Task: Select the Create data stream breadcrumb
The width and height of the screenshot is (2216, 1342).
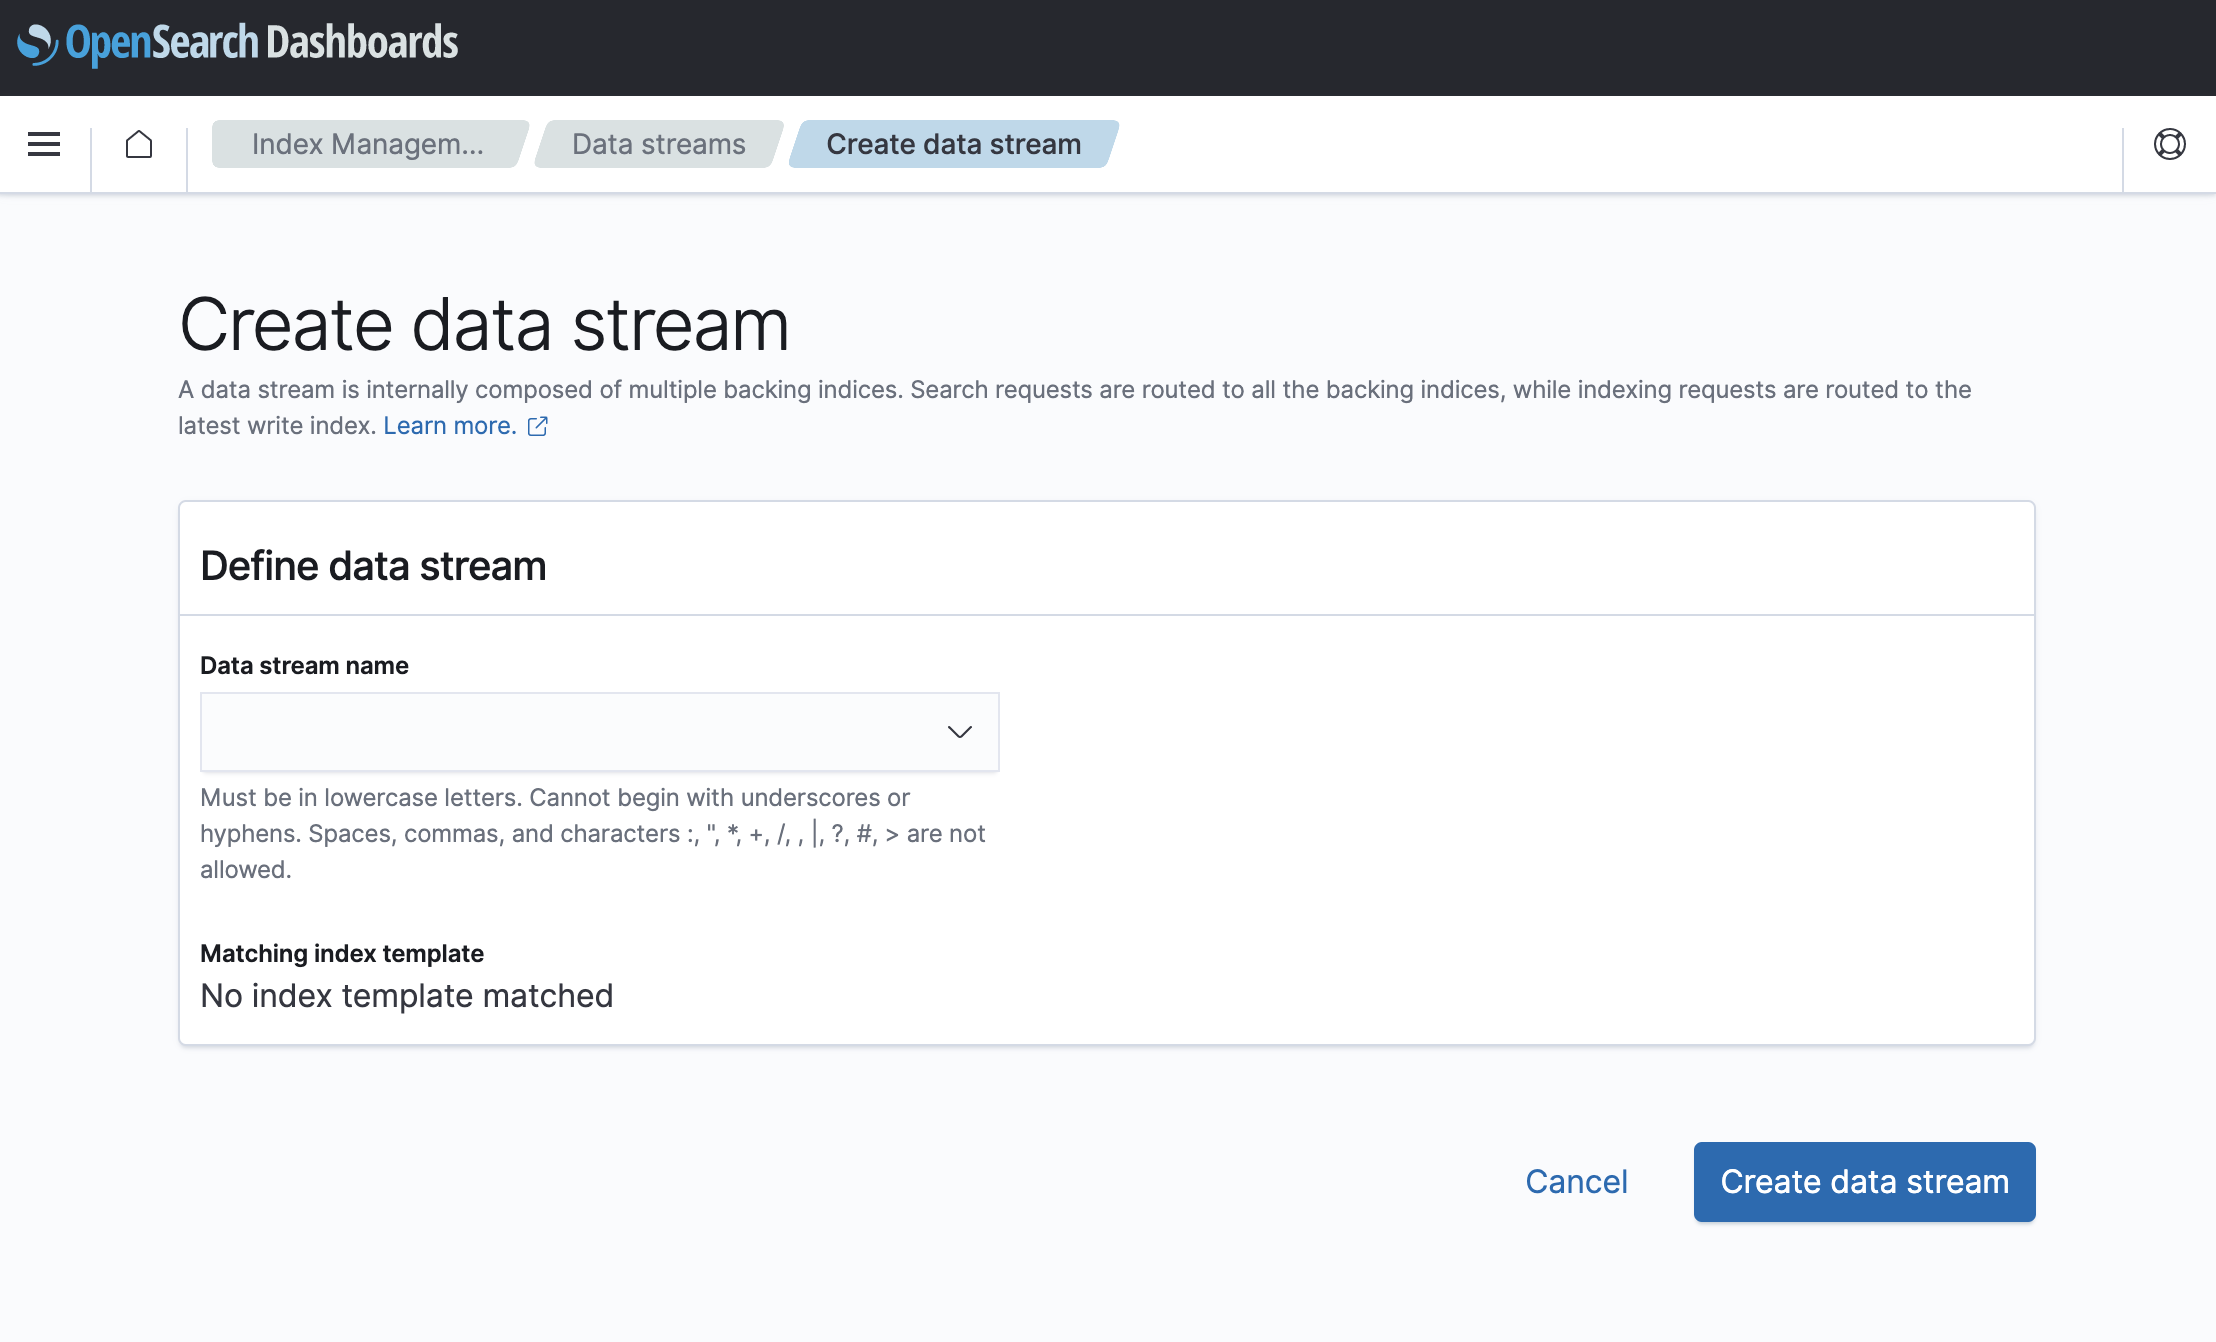Action: pos(953,144)
